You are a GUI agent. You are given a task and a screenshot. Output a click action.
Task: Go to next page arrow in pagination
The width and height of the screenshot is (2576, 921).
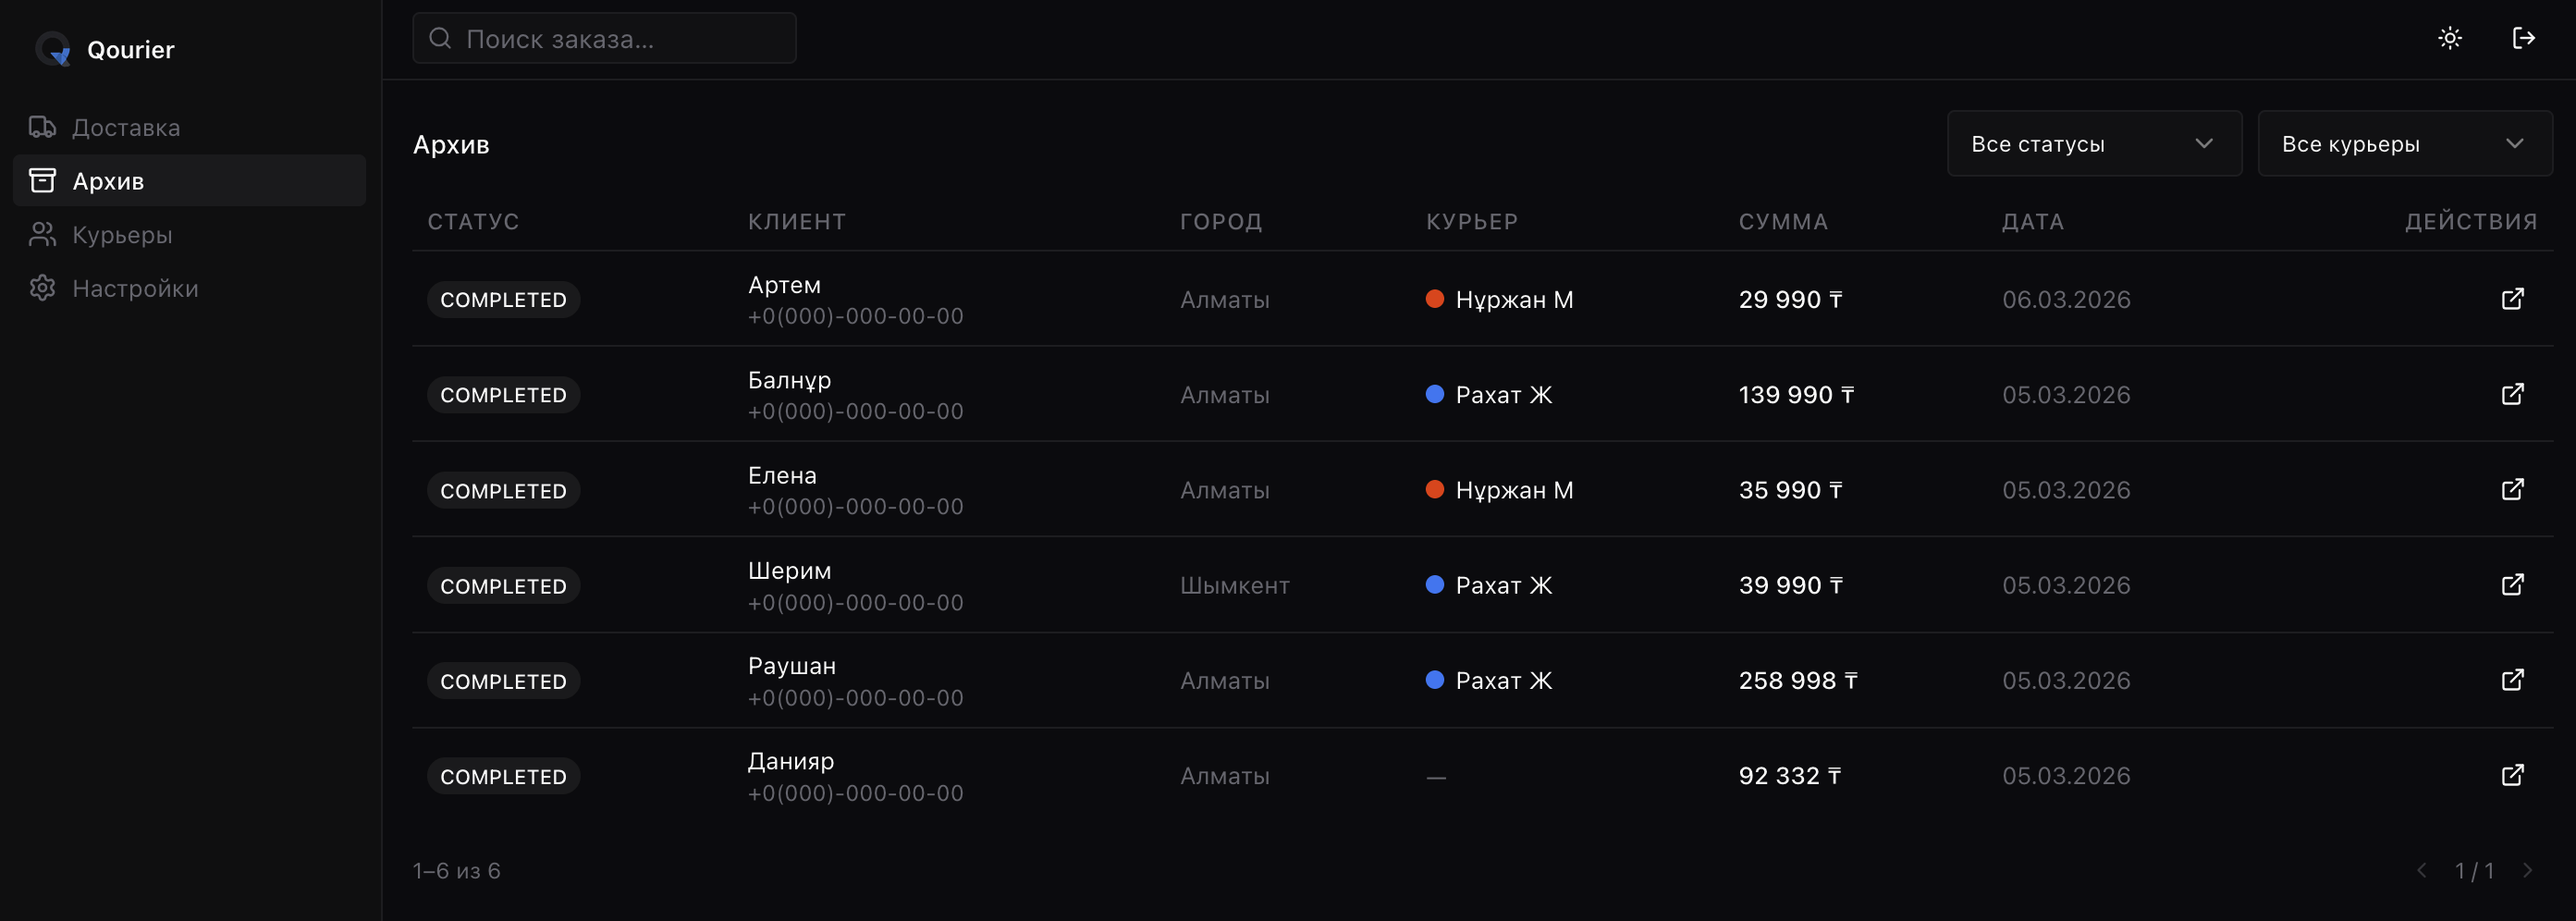coord(2527,870)
